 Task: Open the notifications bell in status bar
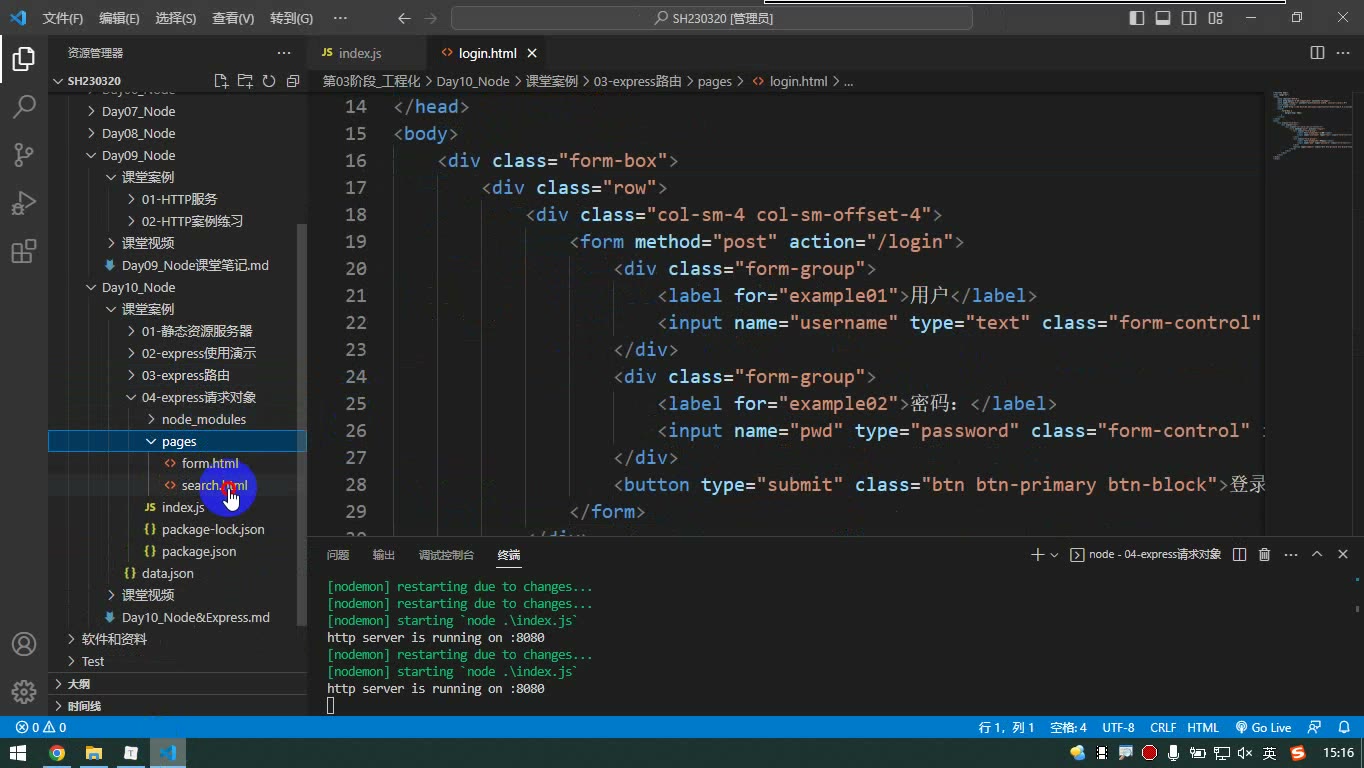(1344, 728)
